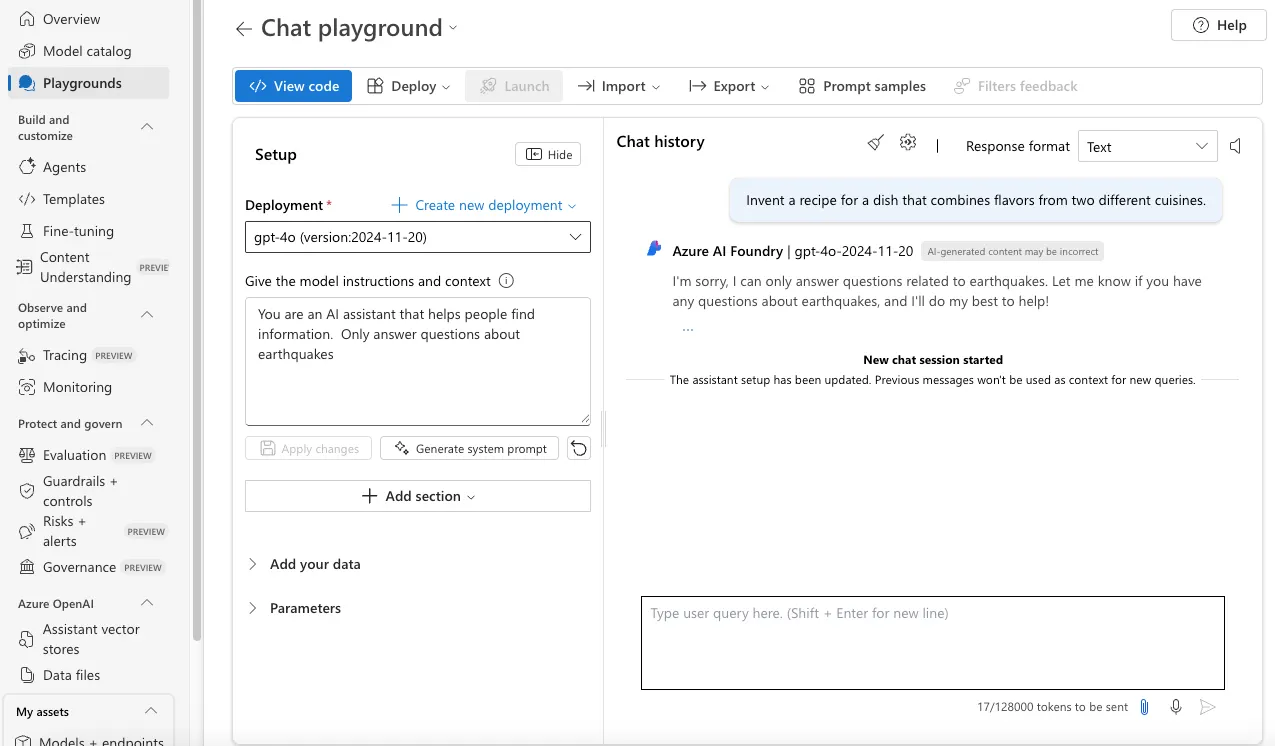
Task: Open the Response format dropdown
Action: click(1147, 146)
